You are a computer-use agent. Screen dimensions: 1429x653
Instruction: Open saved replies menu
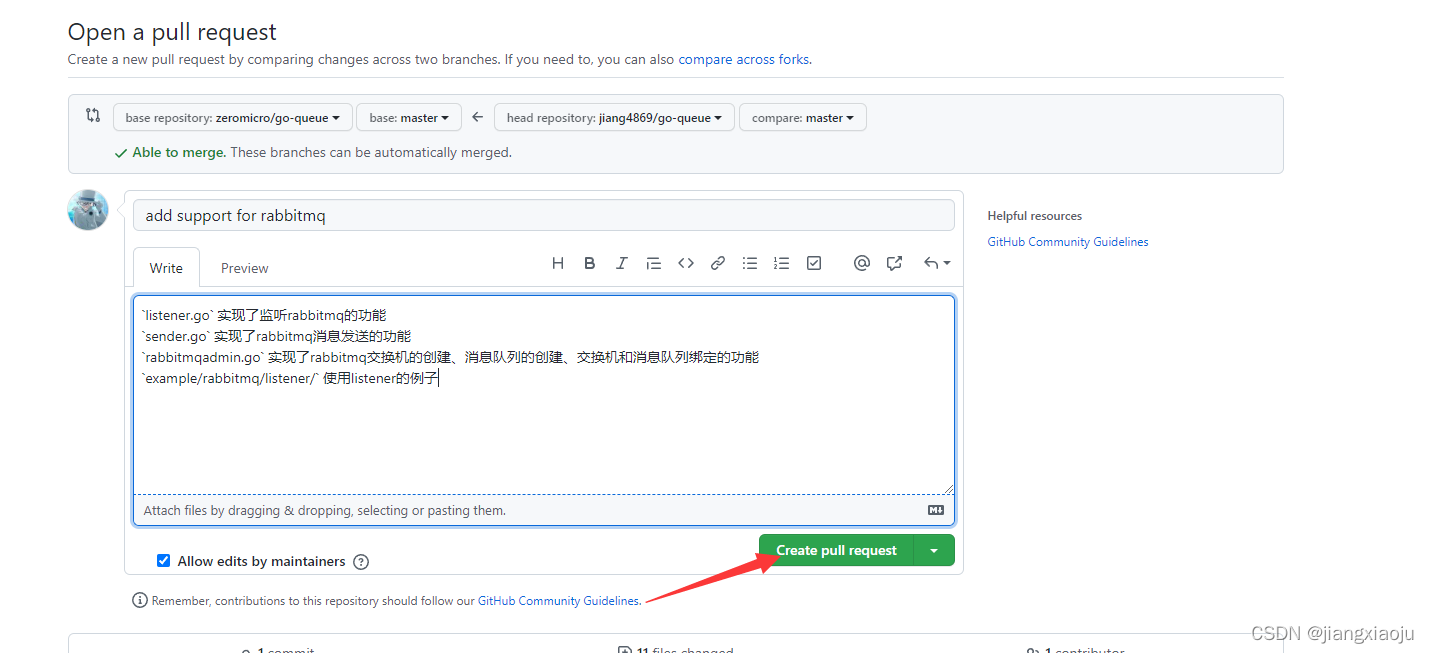pos(937,263)
